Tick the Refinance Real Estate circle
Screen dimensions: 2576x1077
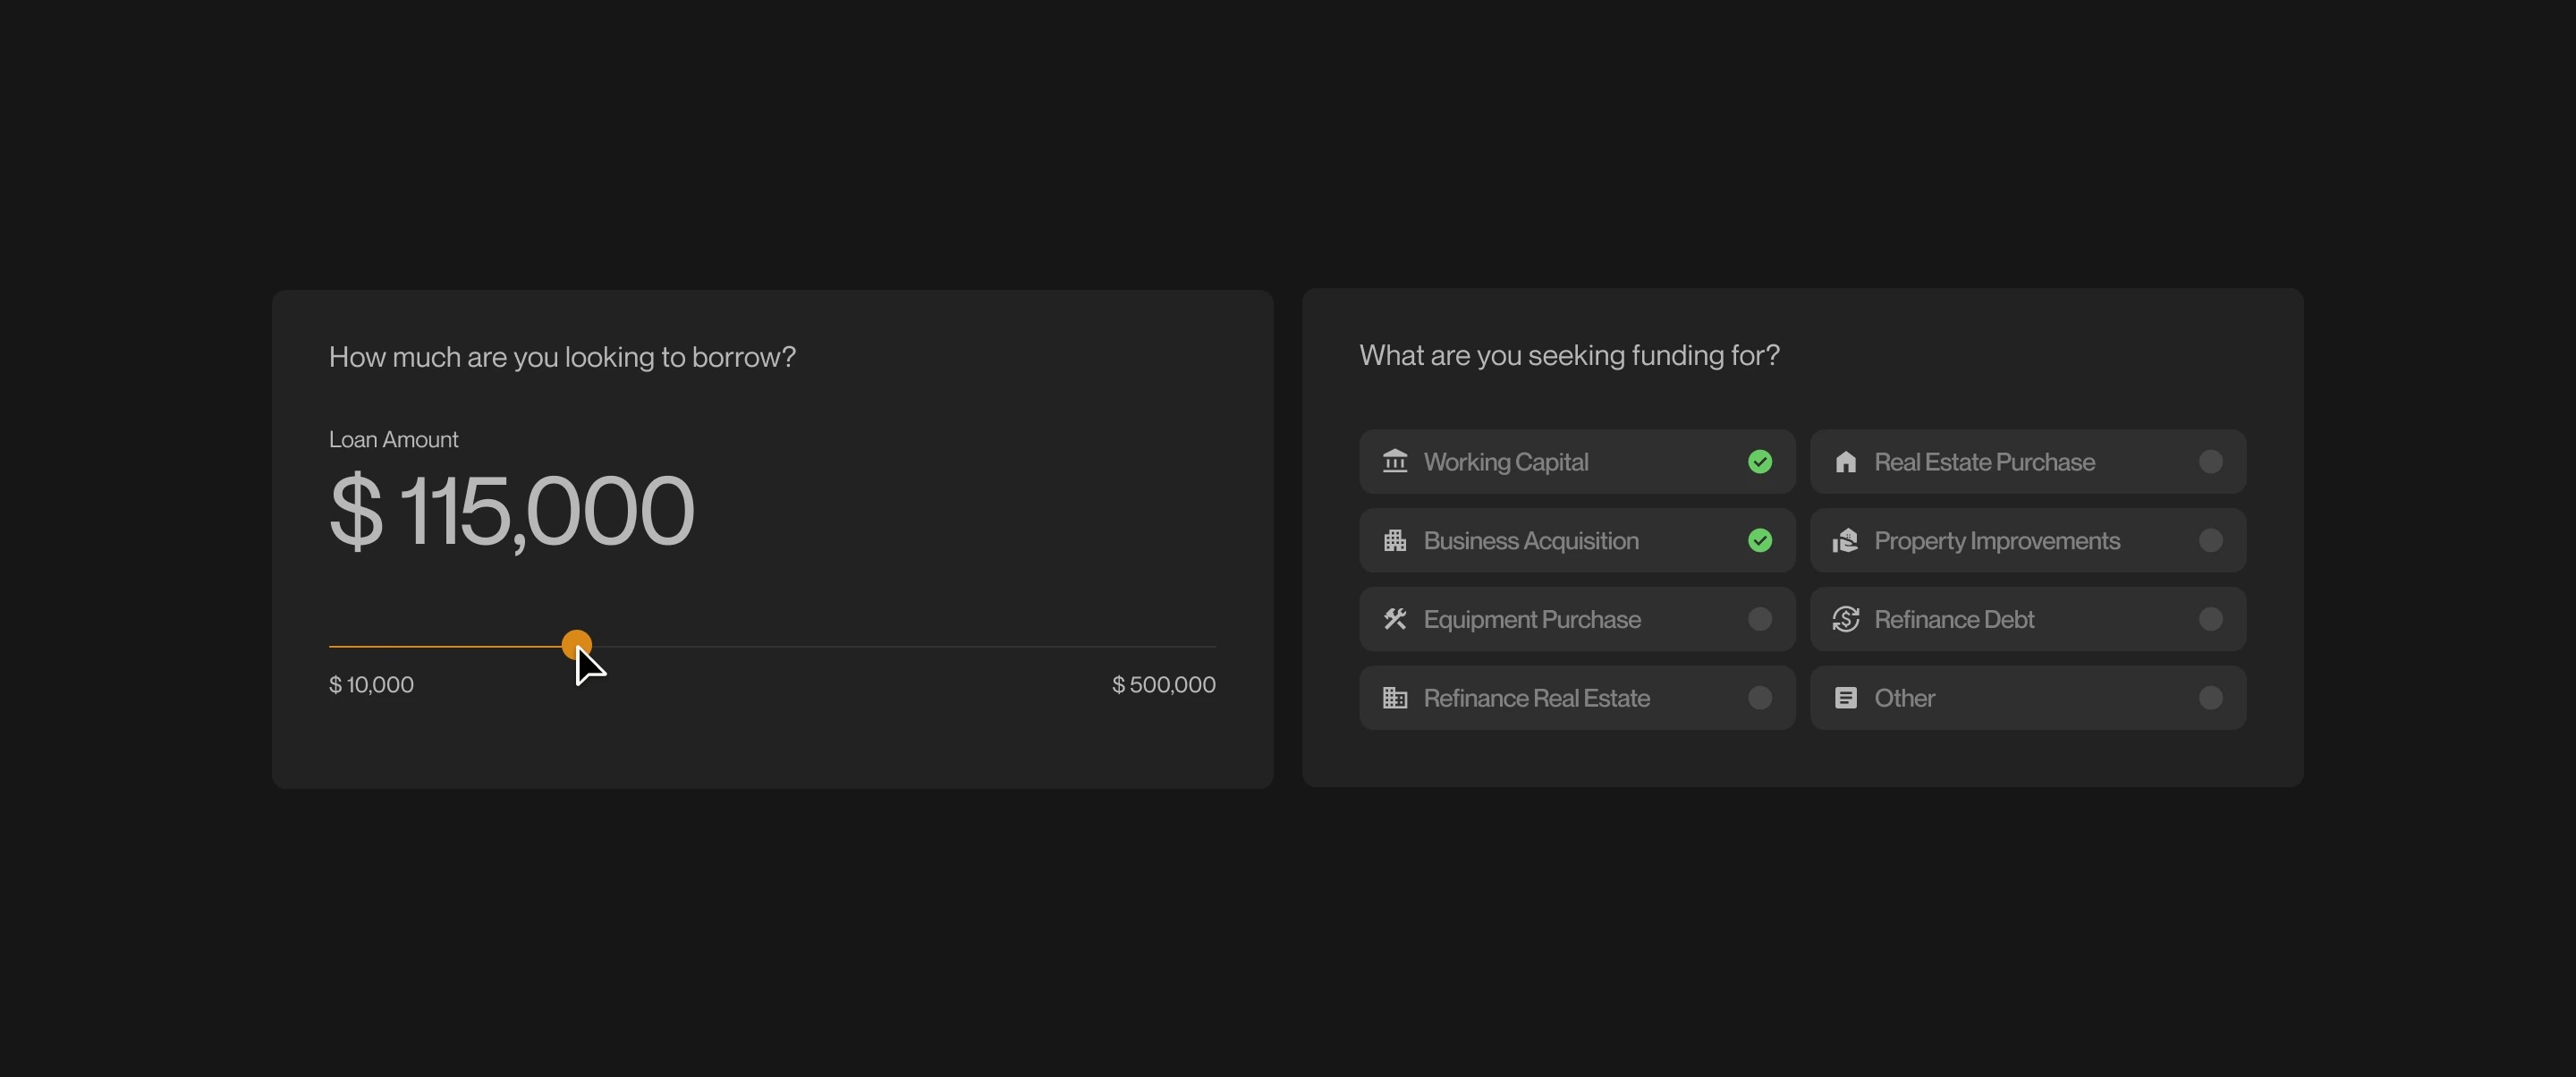point(1760,698)
